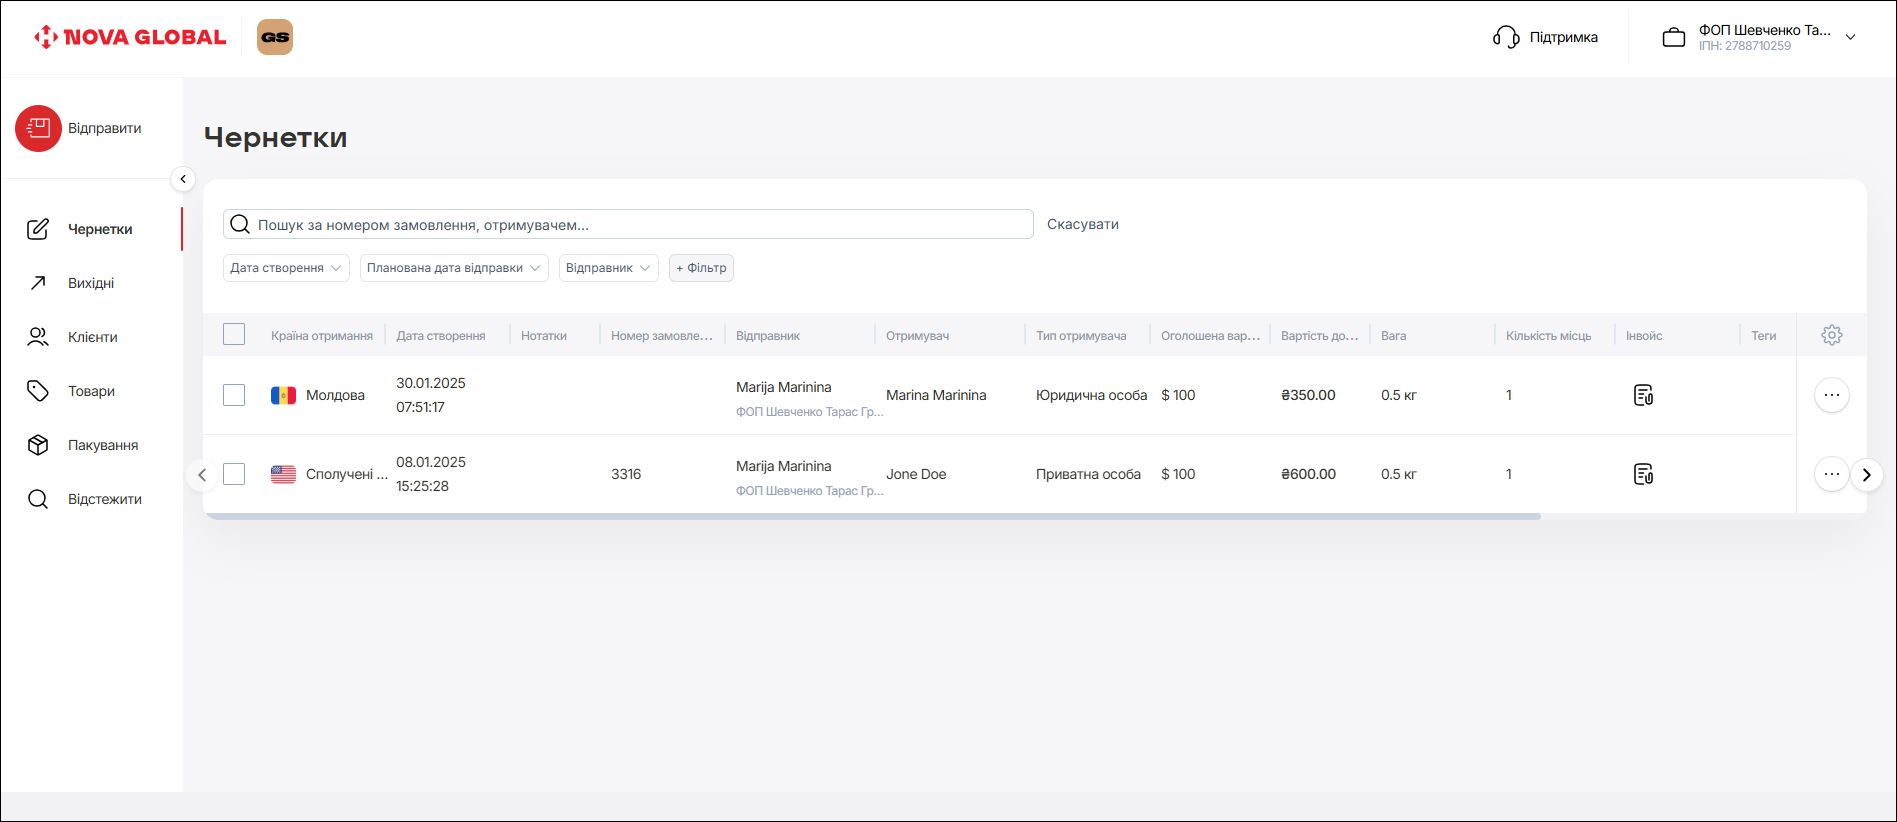Screen dimensions: 1897x822
Task: Toggle the select-all checkbox in table header
Action: [234, 335]
